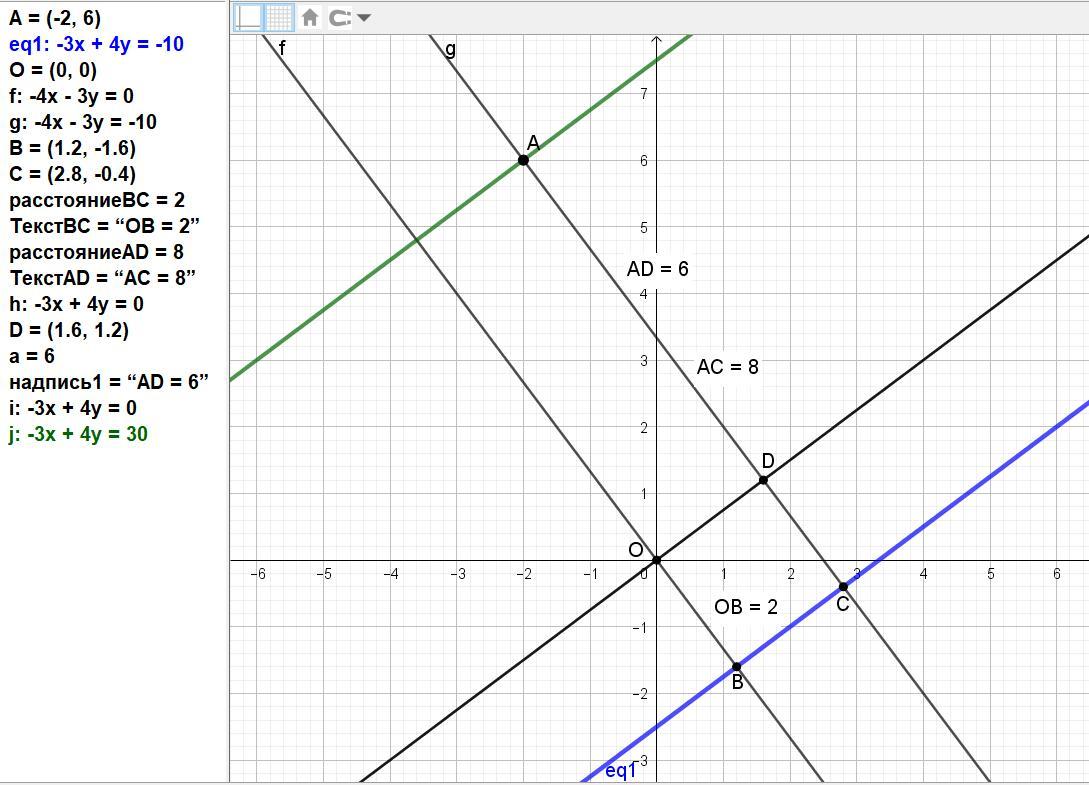Toggle the axes display button

click(x=248, y=17)
